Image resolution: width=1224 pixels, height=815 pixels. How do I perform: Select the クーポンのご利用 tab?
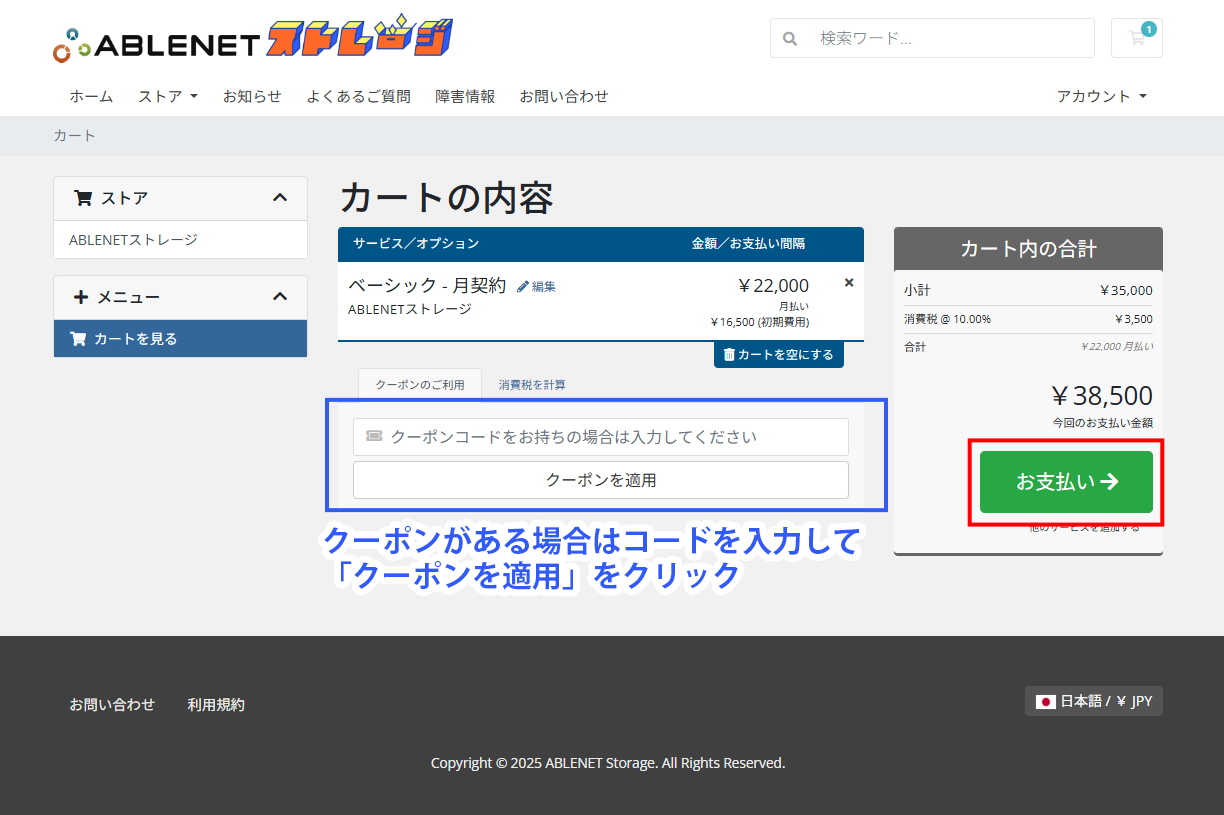[420, 384]
